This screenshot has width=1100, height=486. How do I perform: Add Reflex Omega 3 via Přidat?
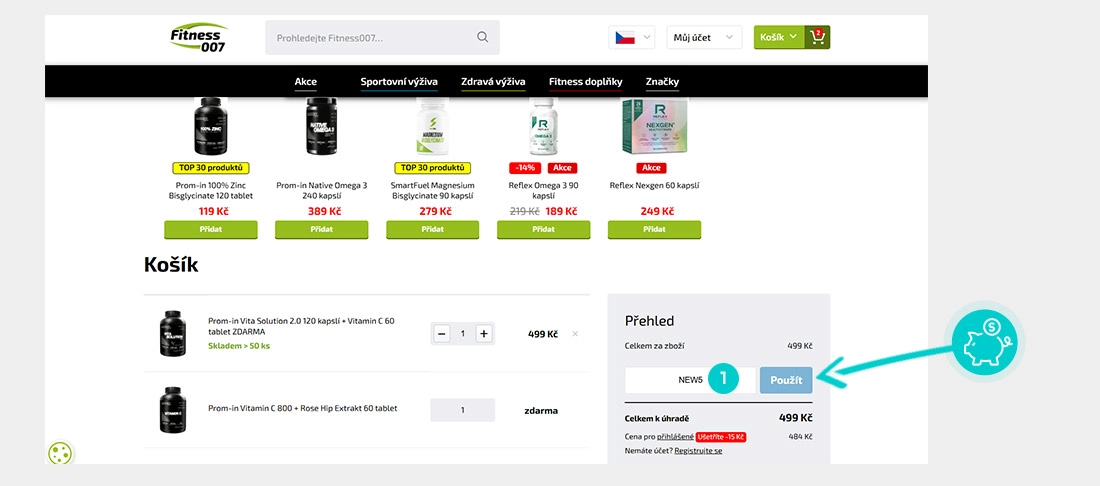[544, 229]
